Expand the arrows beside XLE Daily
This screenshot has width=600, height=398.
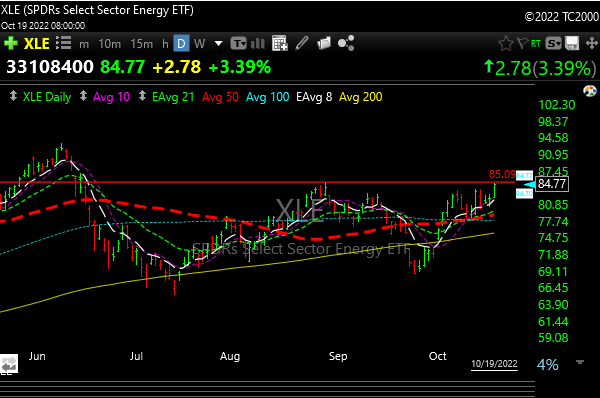(x=13, y=96)
